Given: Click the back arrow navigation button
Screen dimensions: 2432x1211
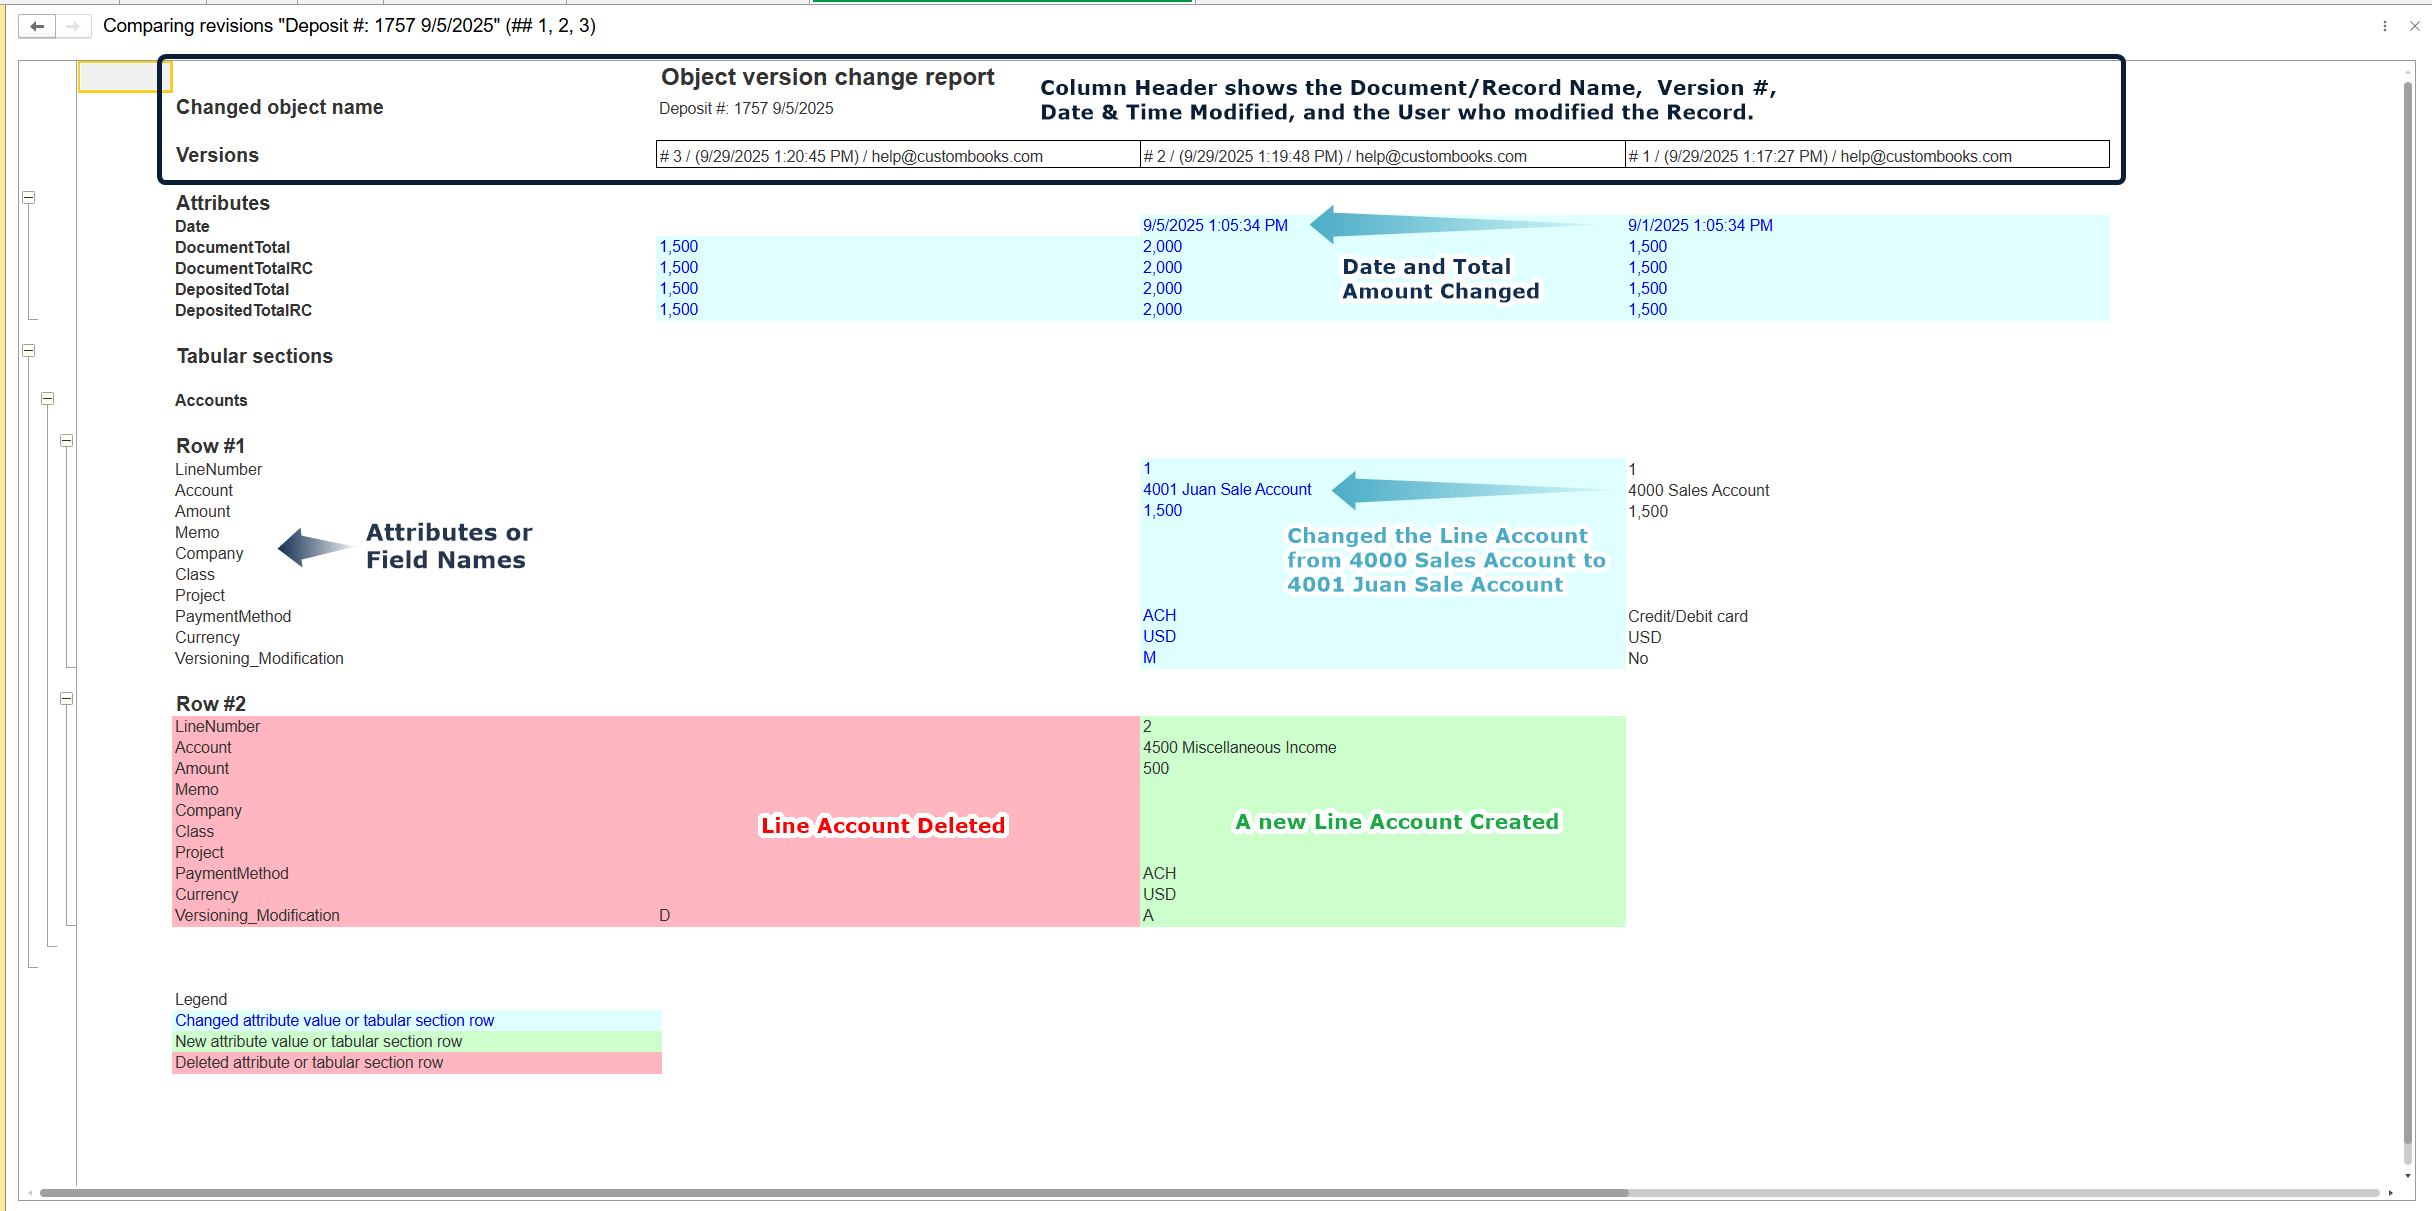Looking at the screenshot, I should (x=37, y=26).
